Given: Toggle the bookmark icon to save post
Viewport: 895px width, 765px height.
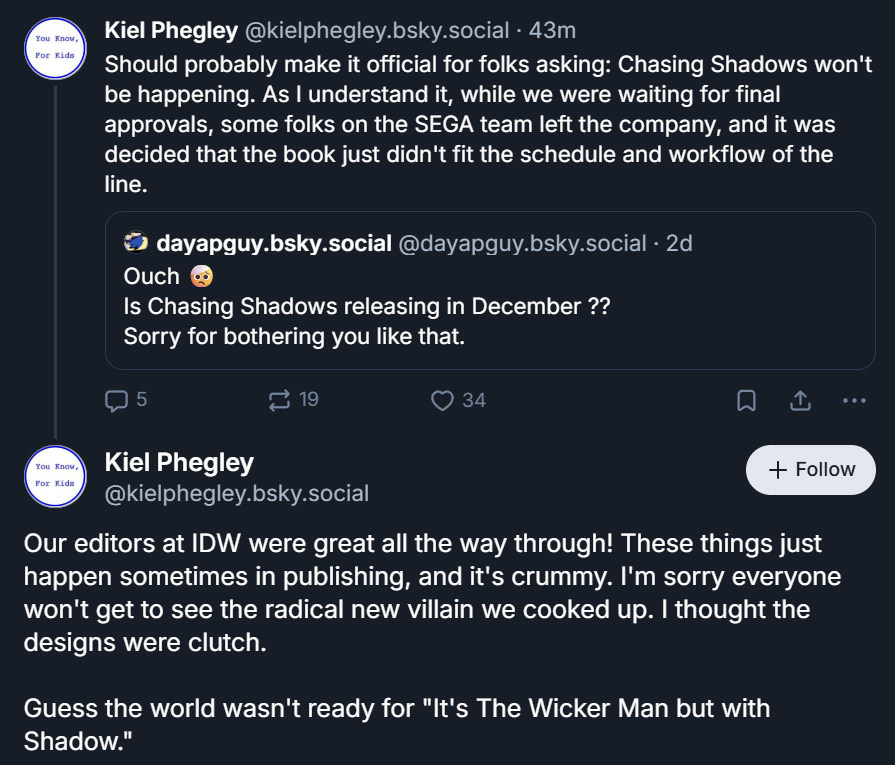Looking at the screenshot, I should [746, 400].
